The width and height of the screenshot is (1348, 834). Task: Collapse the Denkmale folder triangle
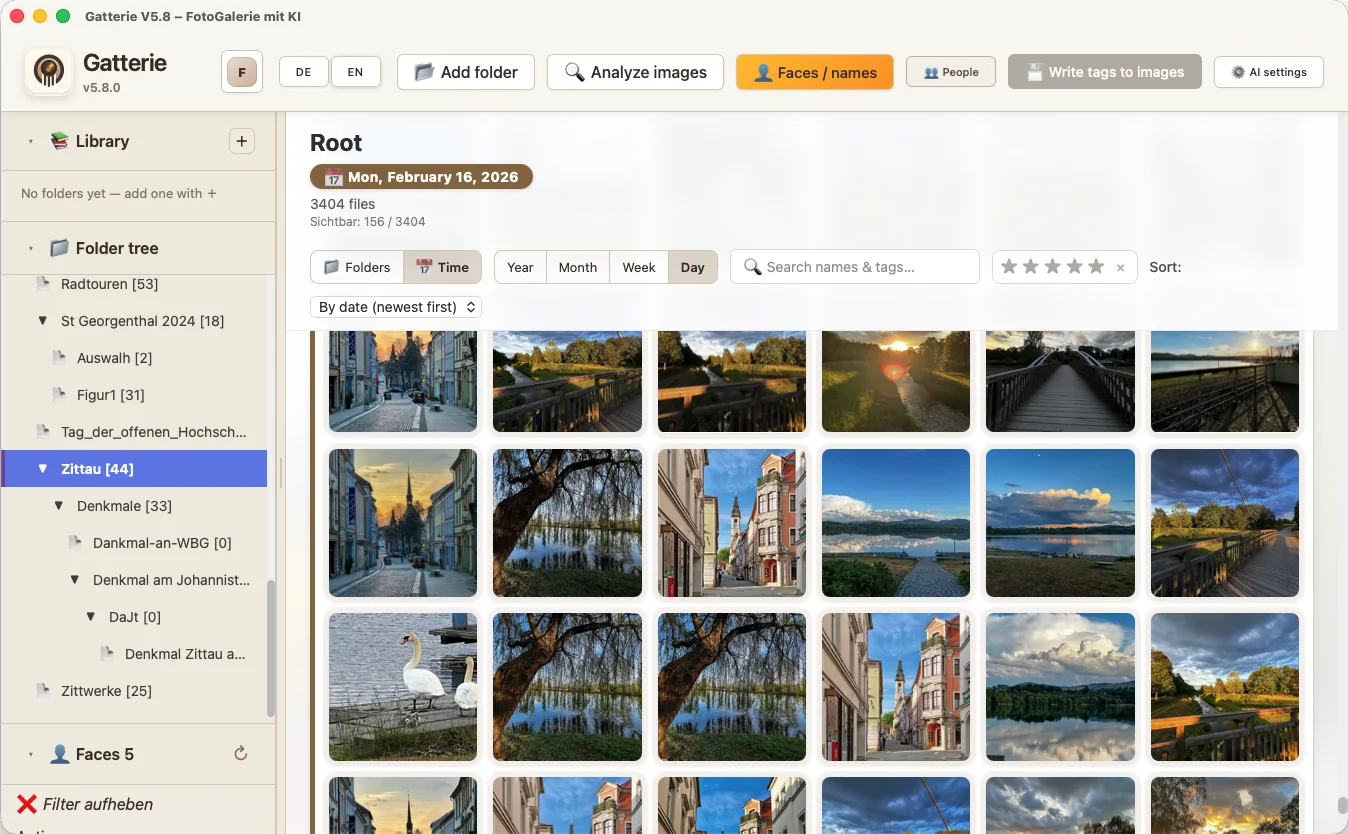(59, 506)
